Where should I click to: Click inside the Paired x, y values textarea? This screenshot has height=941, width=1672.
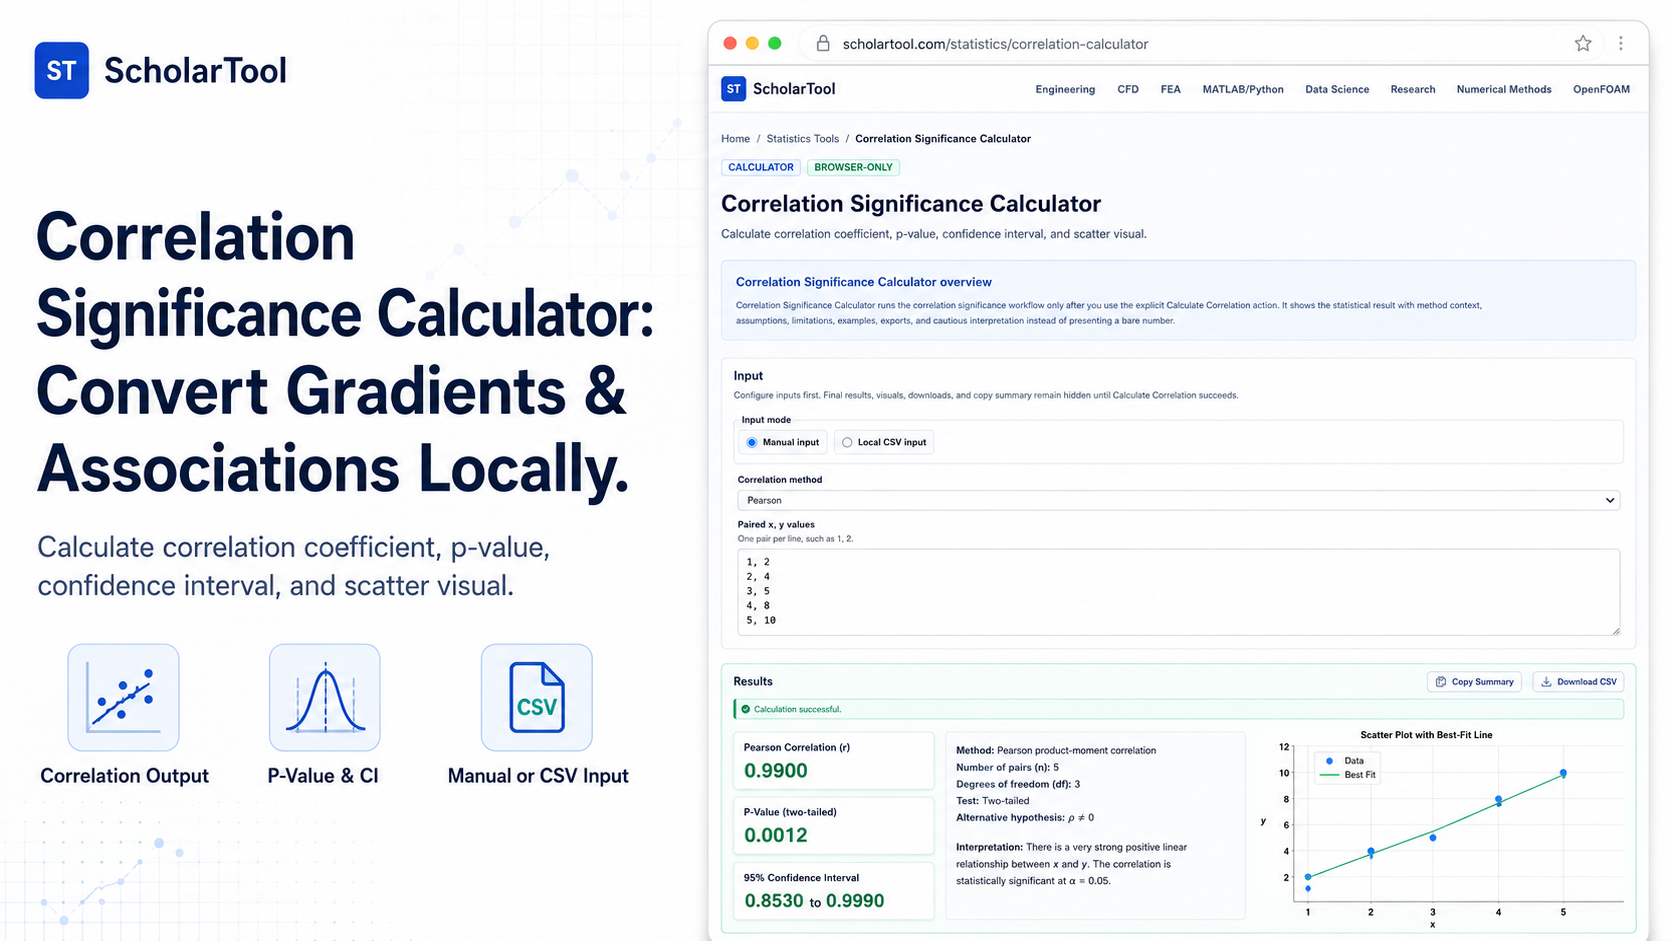1178,591
